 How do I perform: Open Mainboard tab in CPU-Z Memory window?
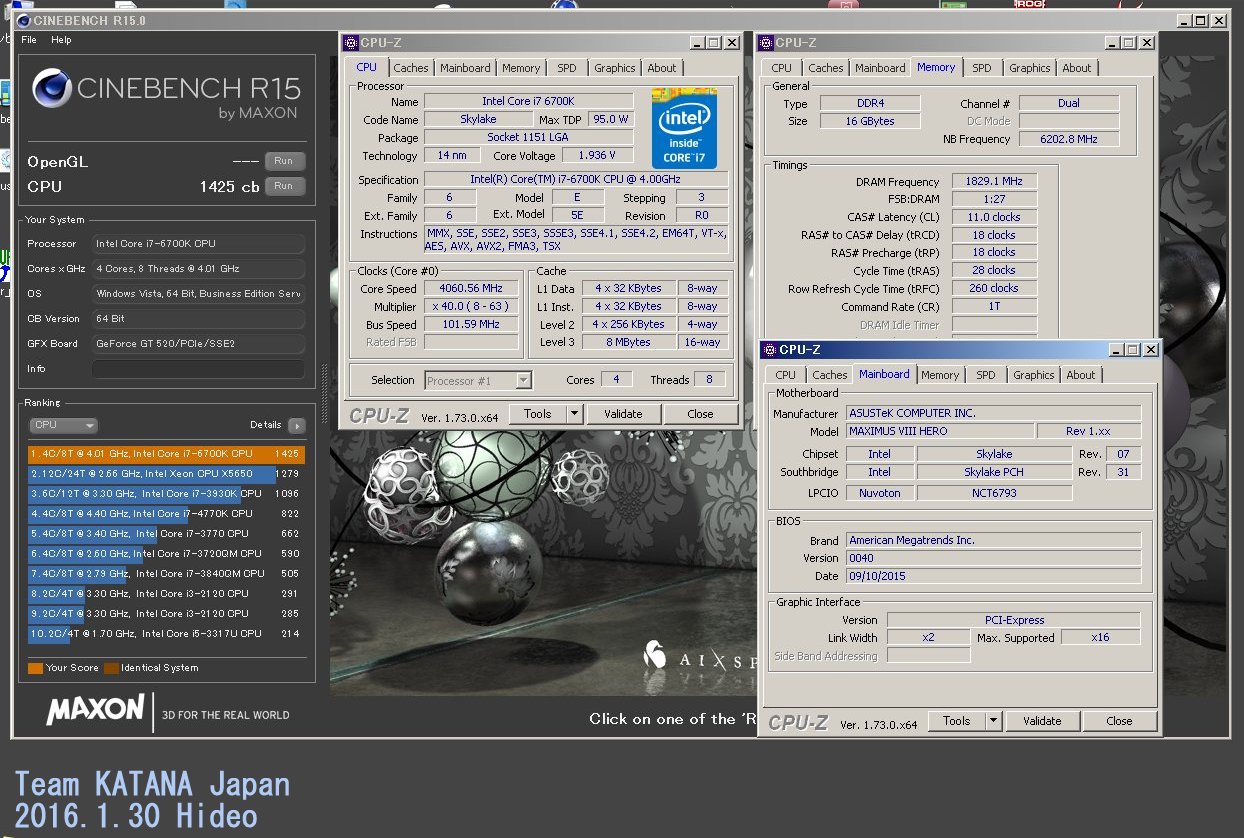(881, 68)
